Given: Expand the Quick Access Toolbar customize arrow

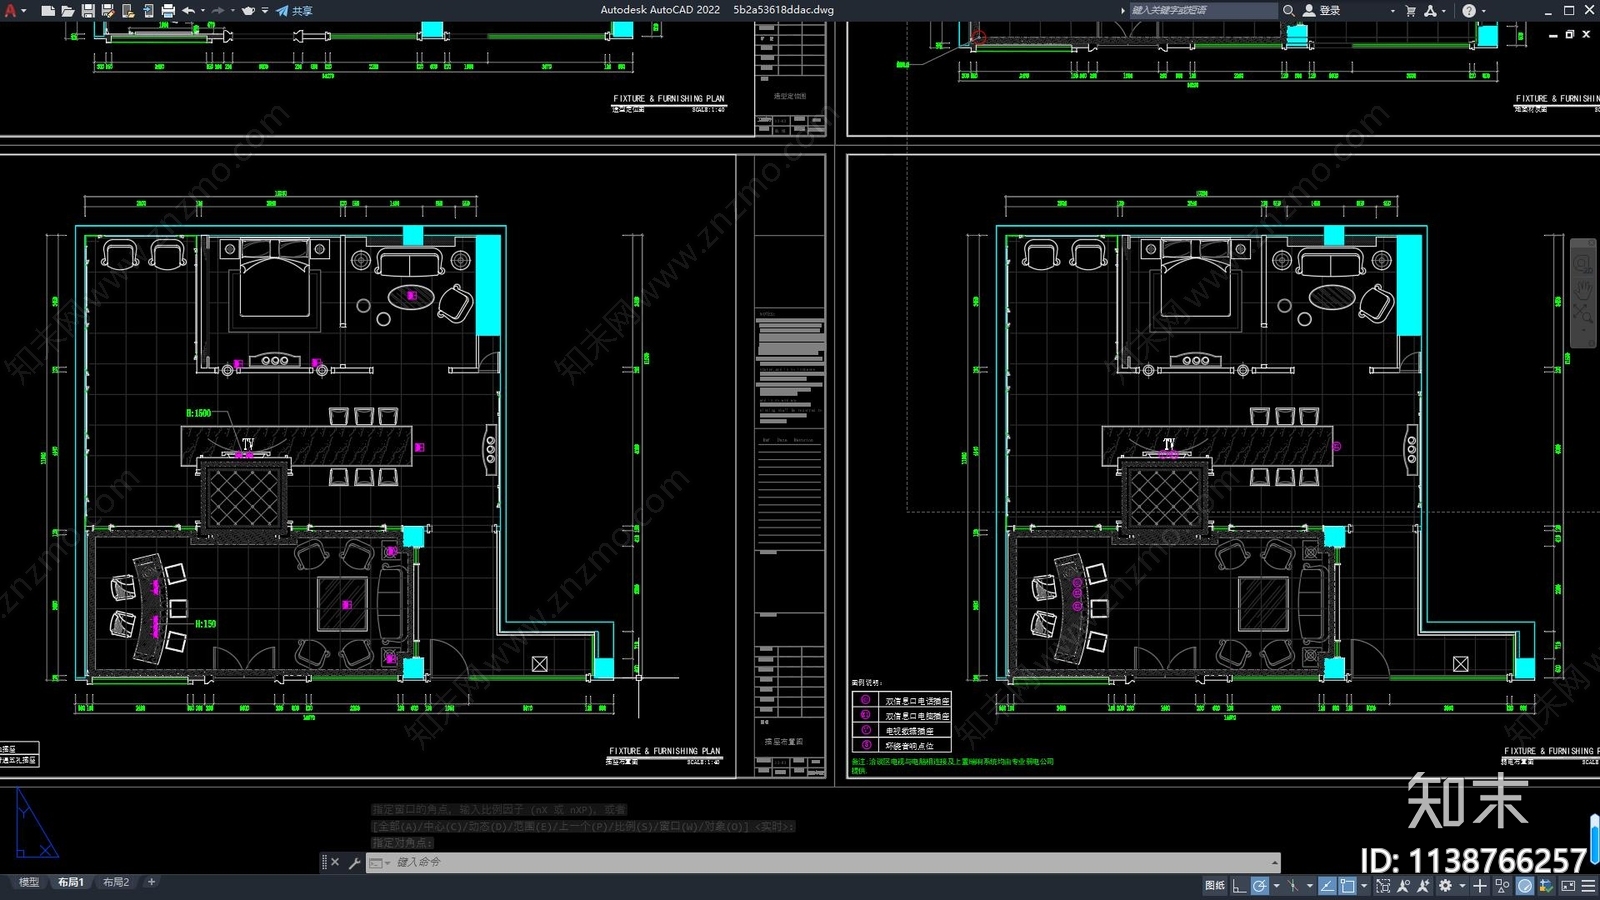Looking at the screenshot, I should [265, 11].
